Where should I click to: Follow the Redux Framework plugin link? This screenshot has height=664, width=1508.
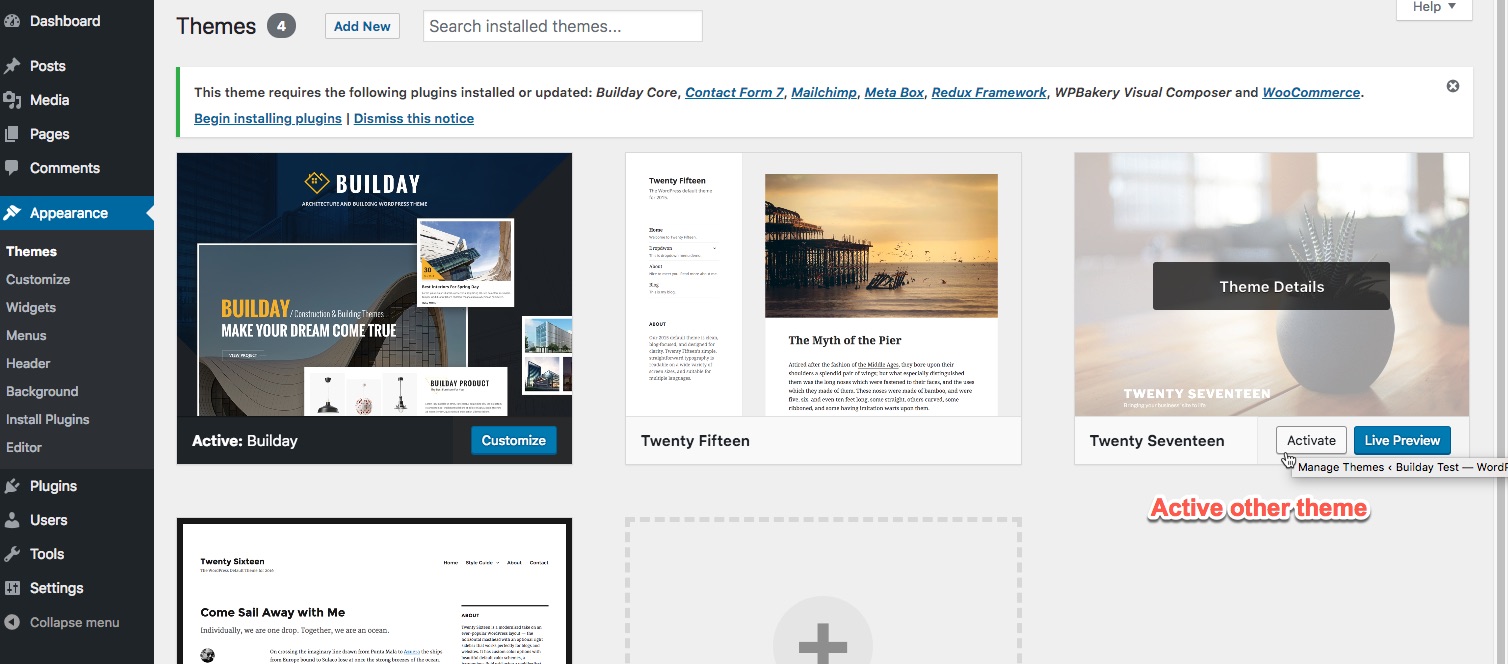(989, 92)
